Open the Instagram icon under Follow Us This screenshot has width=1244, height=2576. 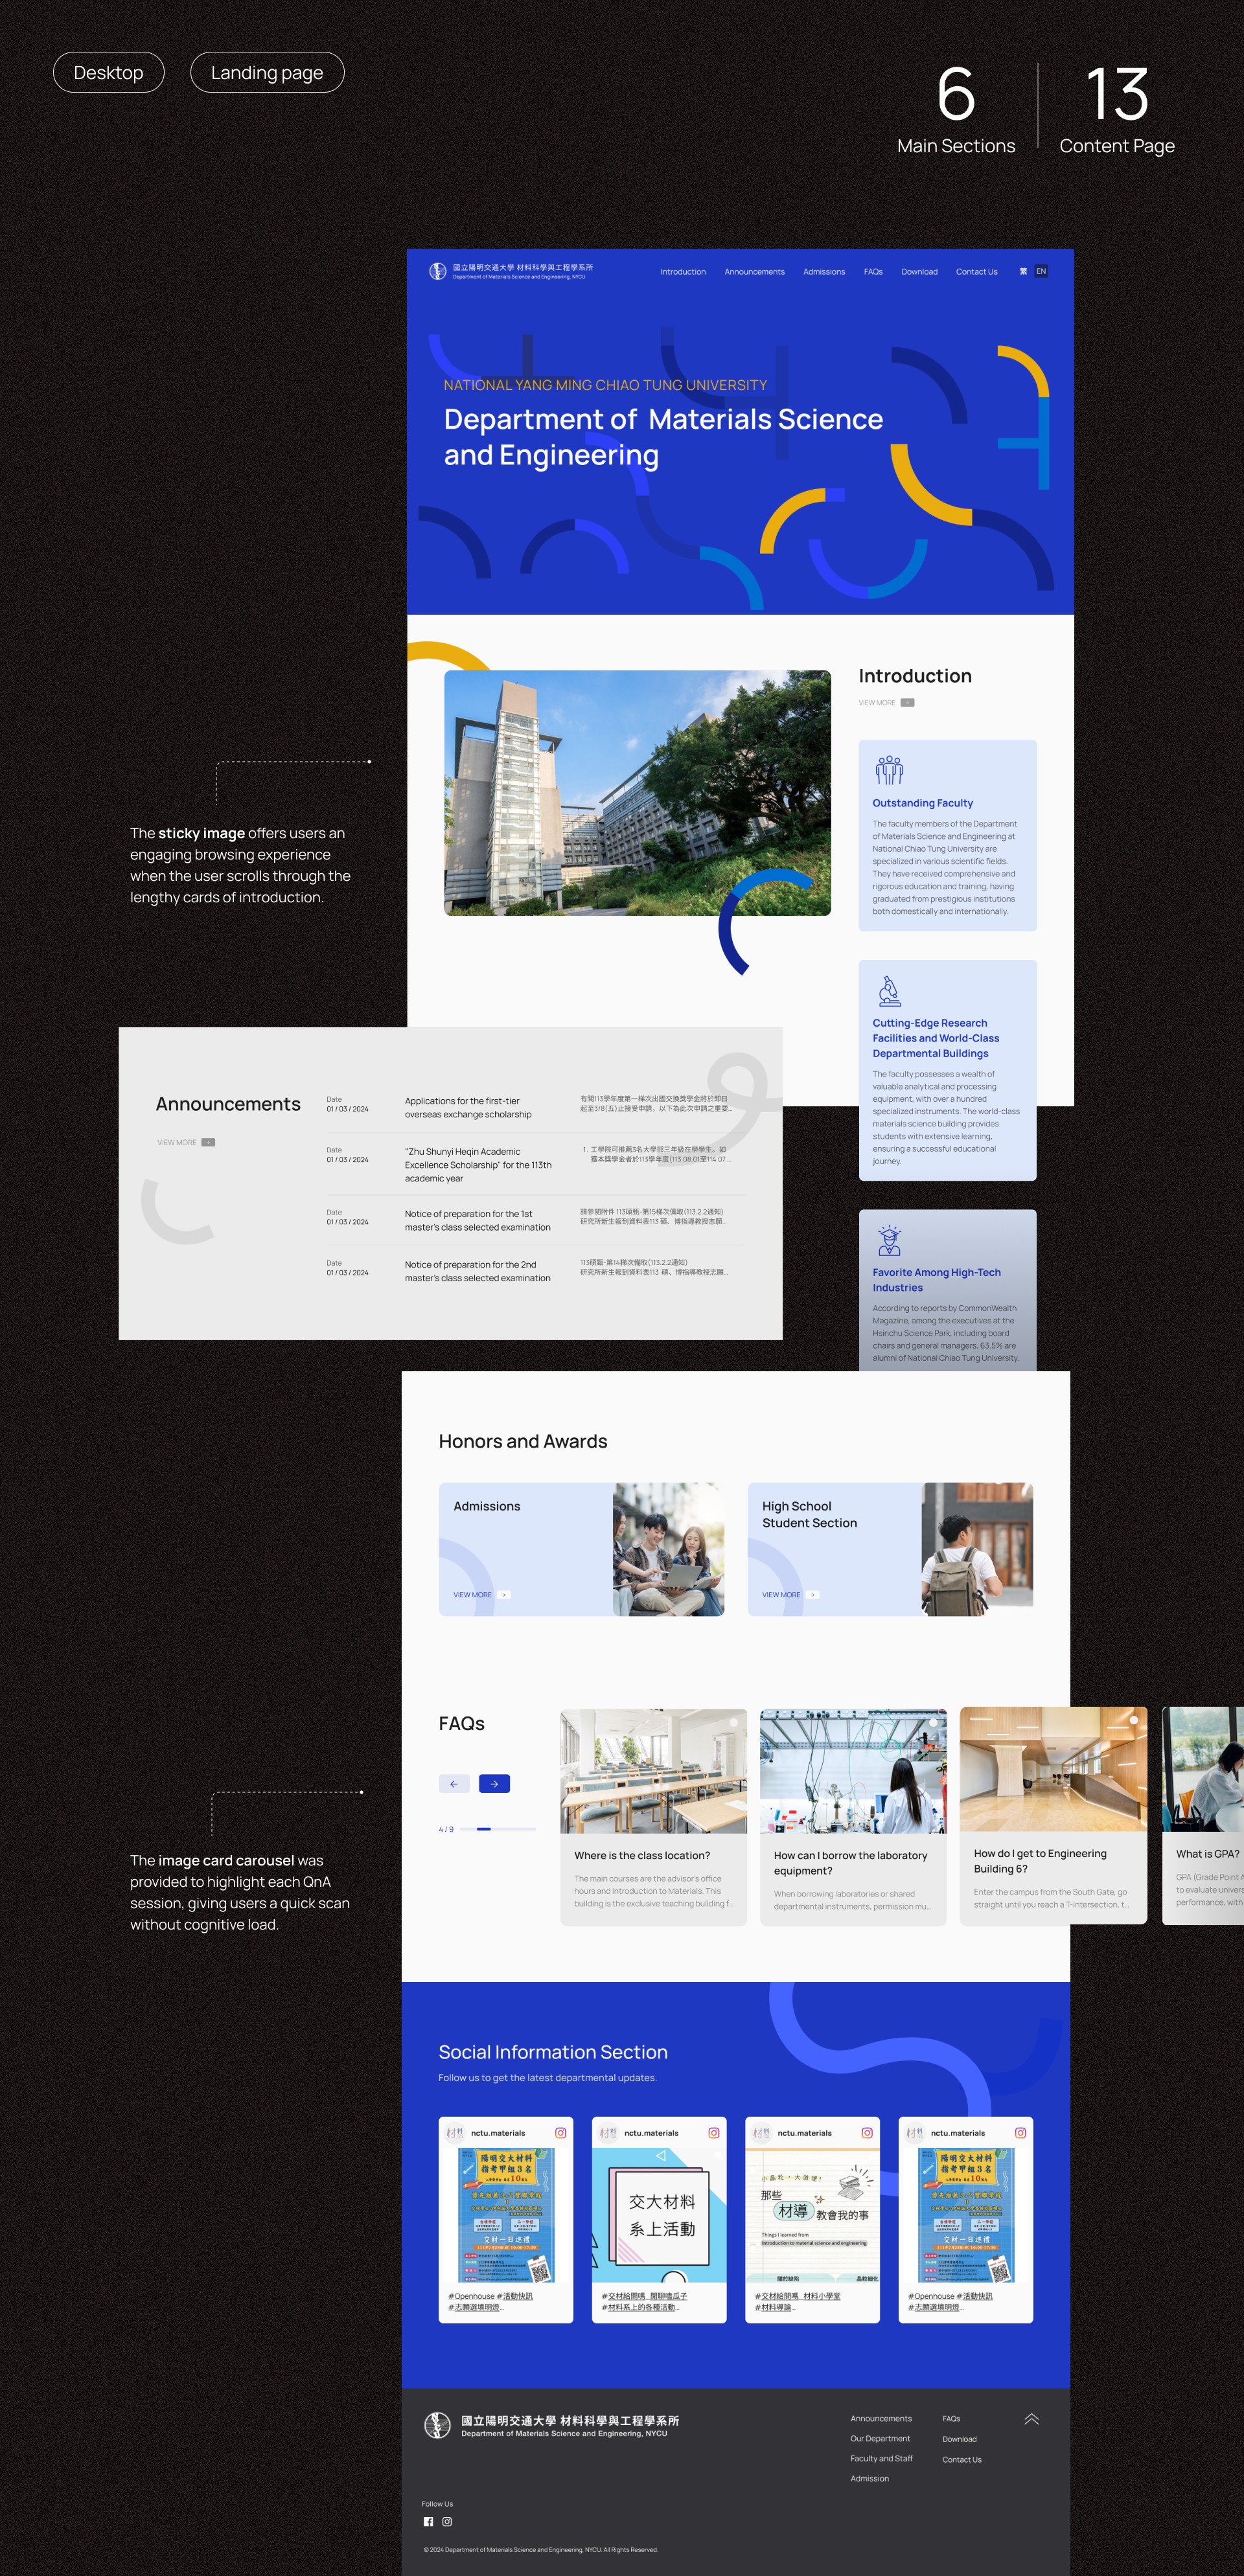(447, 2522)
